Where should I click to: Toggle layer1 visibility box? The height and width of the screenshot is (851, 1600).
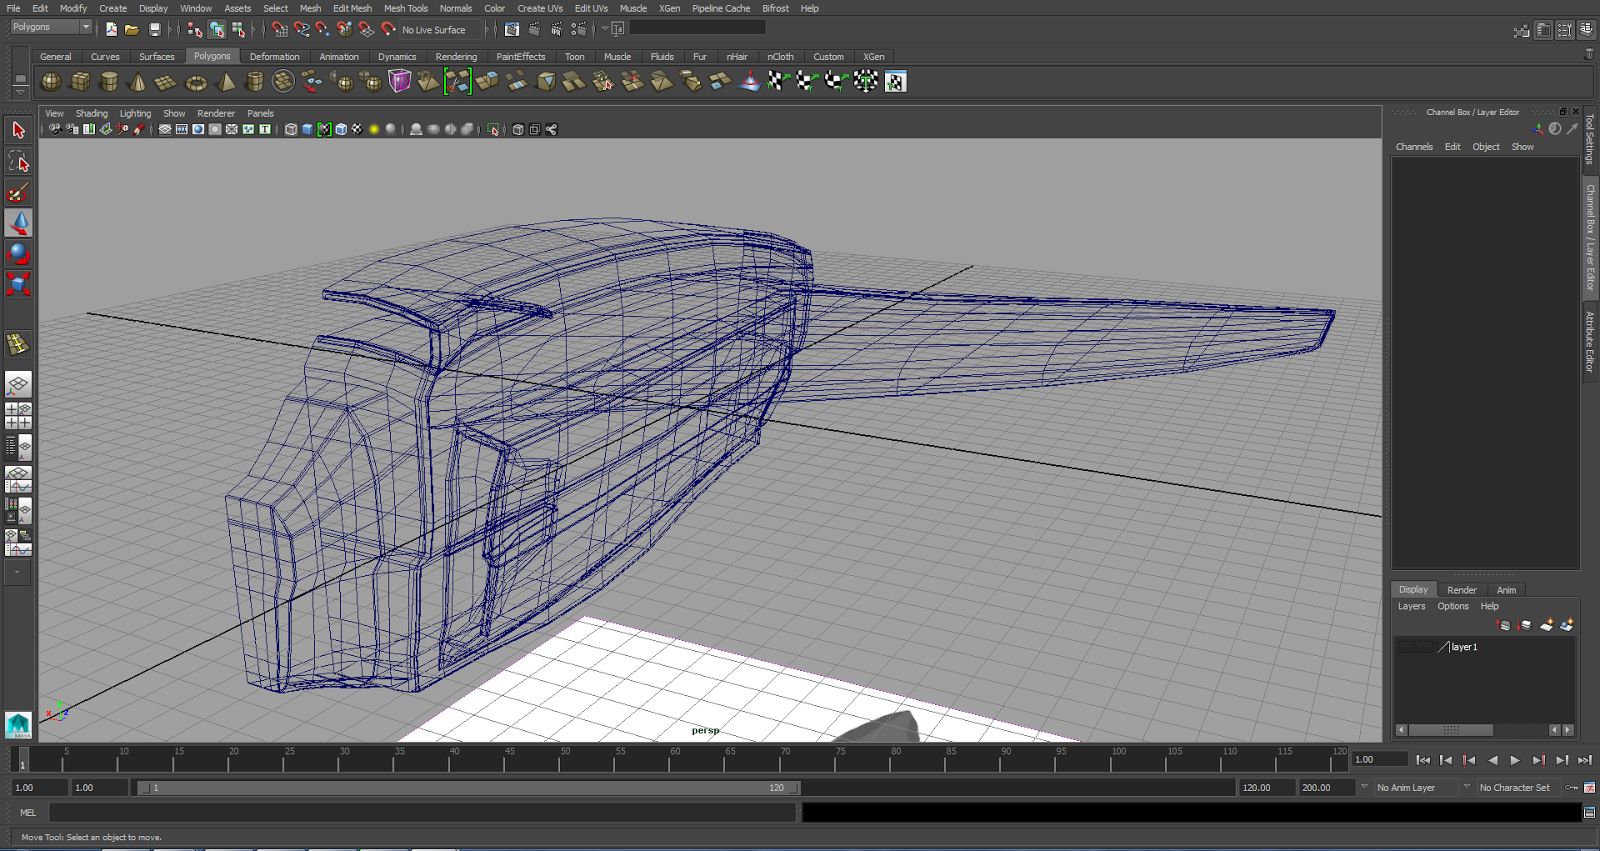click(1406, 647)
